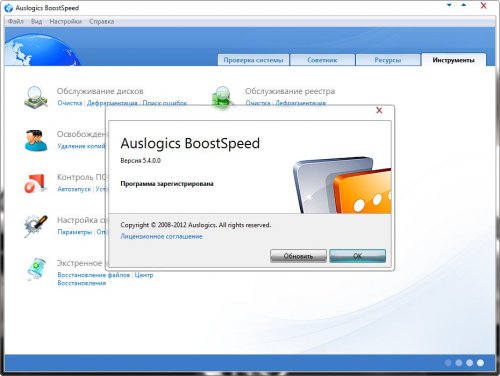Switch to Проверка системы tab

tap(253, 60)
